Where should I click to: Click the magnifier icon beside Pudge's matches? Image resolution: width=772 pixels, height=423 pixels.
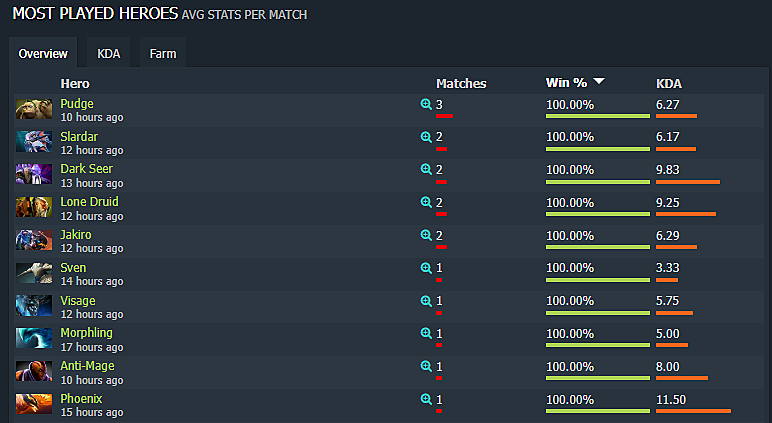click(x=426, y=104)
